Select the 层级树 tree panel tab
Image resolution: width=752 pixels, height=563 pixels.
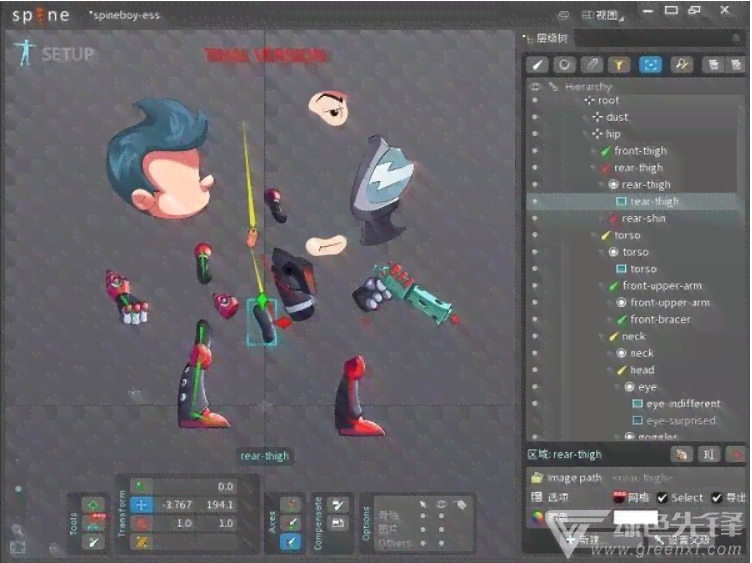pos(546,38)
